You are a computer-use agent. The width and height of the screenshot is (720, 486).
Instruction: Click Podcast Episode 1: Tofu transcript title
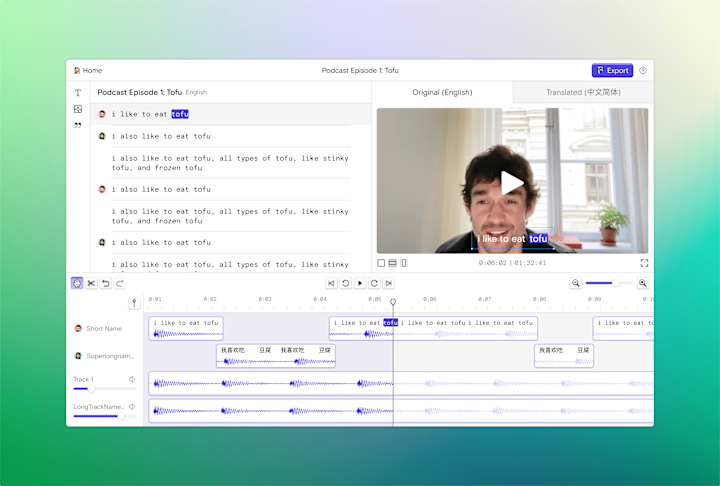(x=140, y=92)
